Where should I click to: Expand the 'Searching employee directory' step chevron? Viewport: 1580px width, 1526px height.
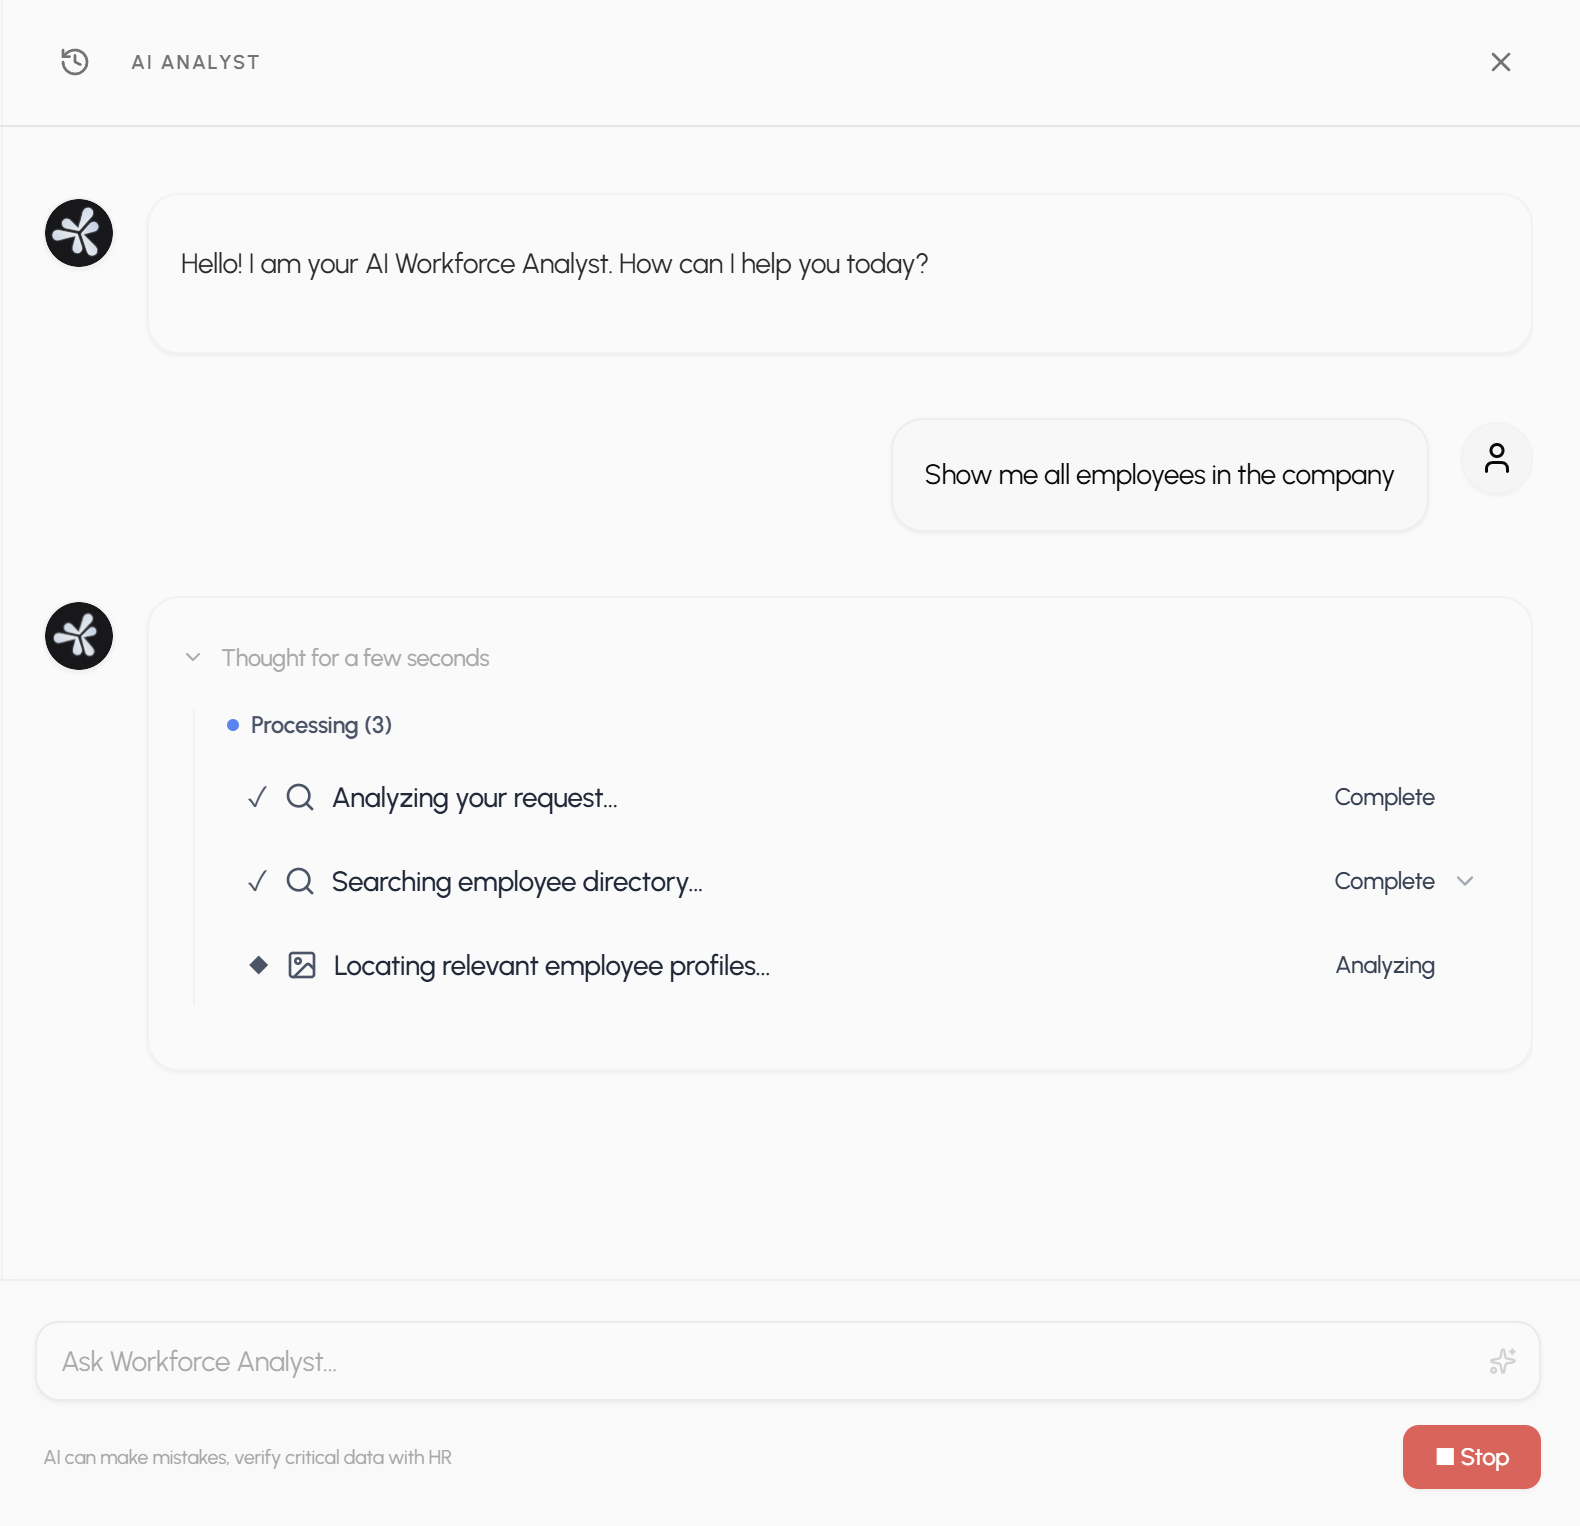[1465, 881]
